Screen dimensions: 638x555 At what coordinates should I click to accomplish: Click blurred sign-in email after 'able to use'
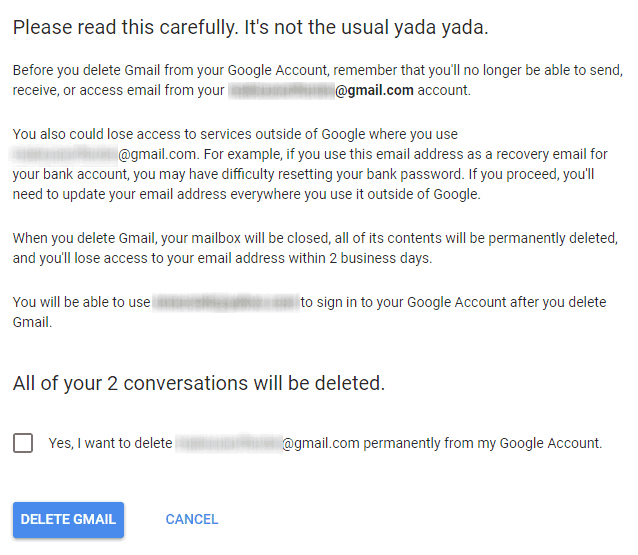click(226, 301)
